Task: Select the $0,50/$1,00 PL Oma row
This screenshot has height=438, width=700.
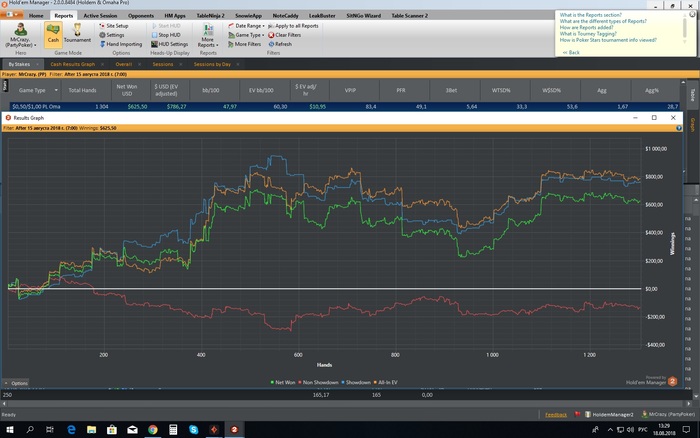Action: pos(344,107)
